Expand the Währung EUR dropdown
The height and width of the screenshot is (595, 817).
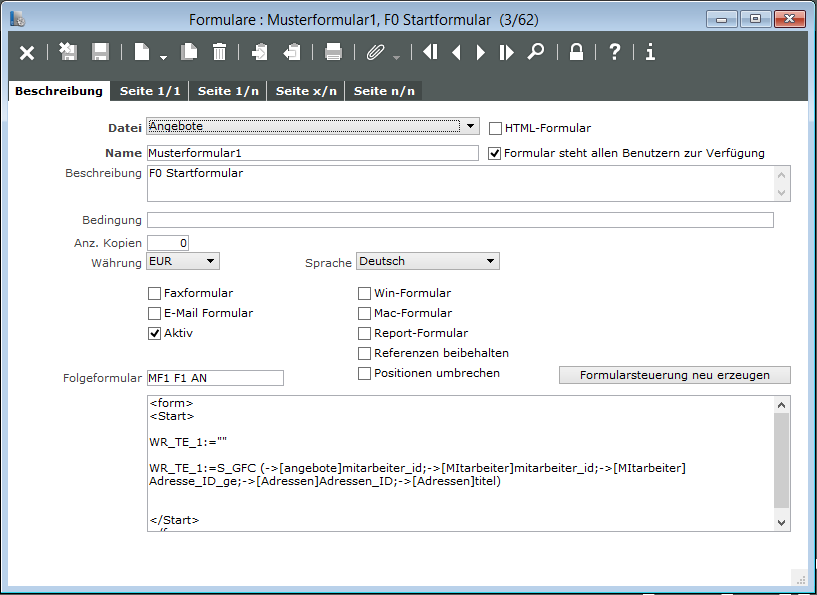[x=183, y=261]
